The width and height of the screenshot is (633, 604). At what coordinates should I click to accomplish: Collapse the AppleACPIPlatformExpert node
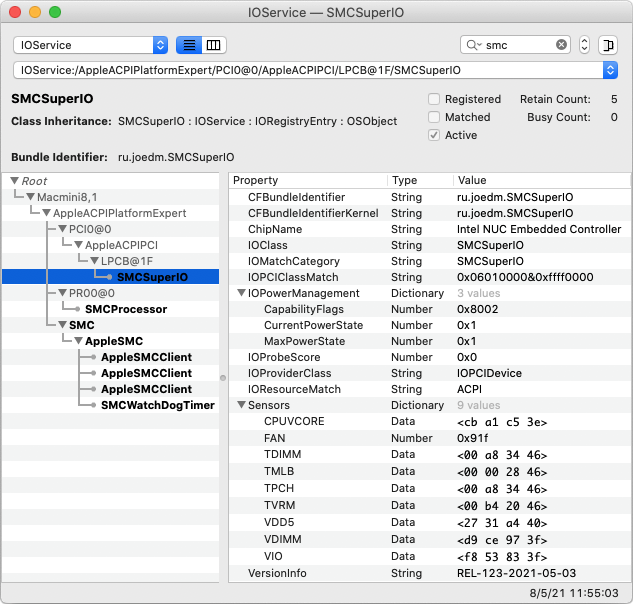(47, 213)
